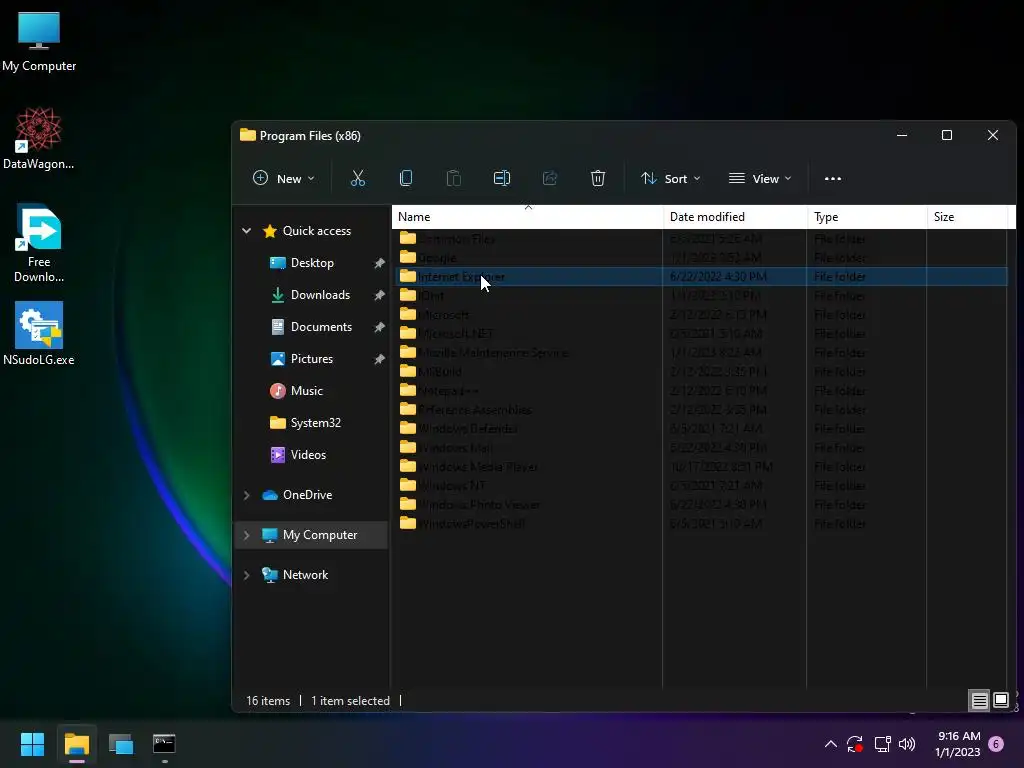1024x768 pixels.
Task: Select the Google folder row
Action: (700, 258)
